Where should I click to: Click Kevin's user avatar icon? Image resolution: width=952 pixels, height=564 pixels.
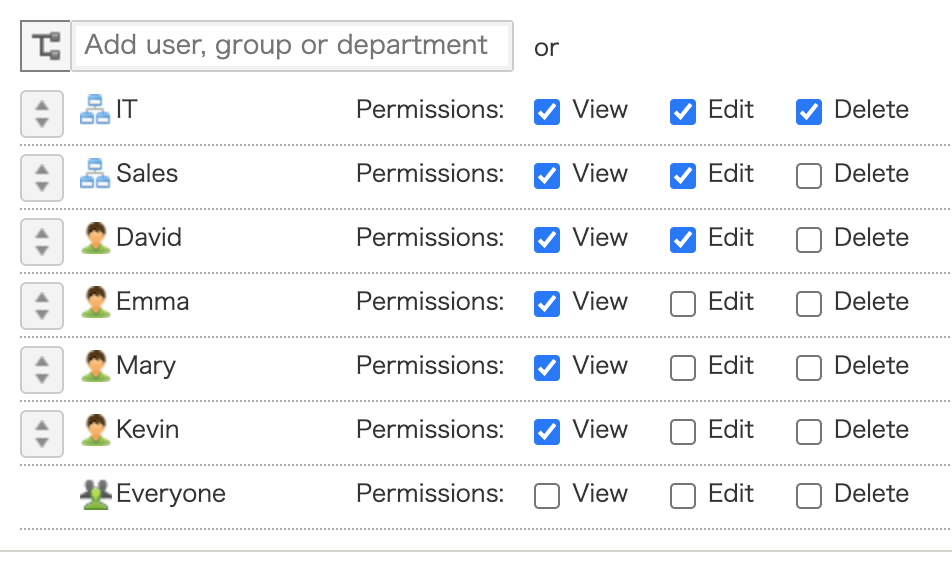(95, 430)
